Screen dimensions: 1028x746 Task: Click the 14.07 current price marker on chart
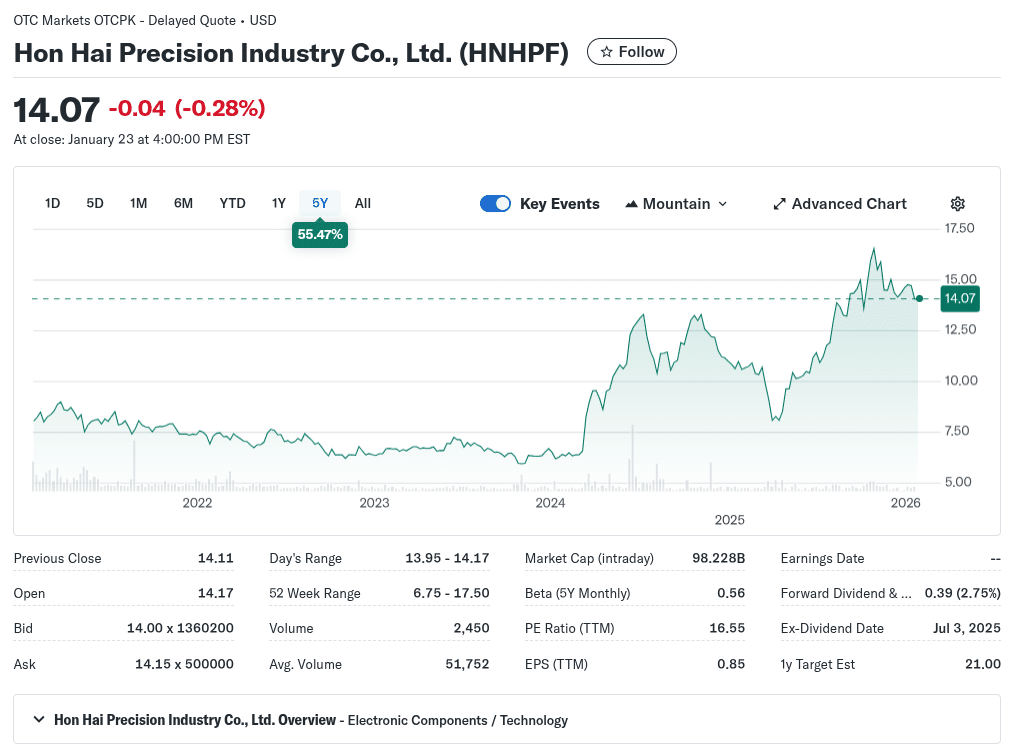click(x=959, y=298)
